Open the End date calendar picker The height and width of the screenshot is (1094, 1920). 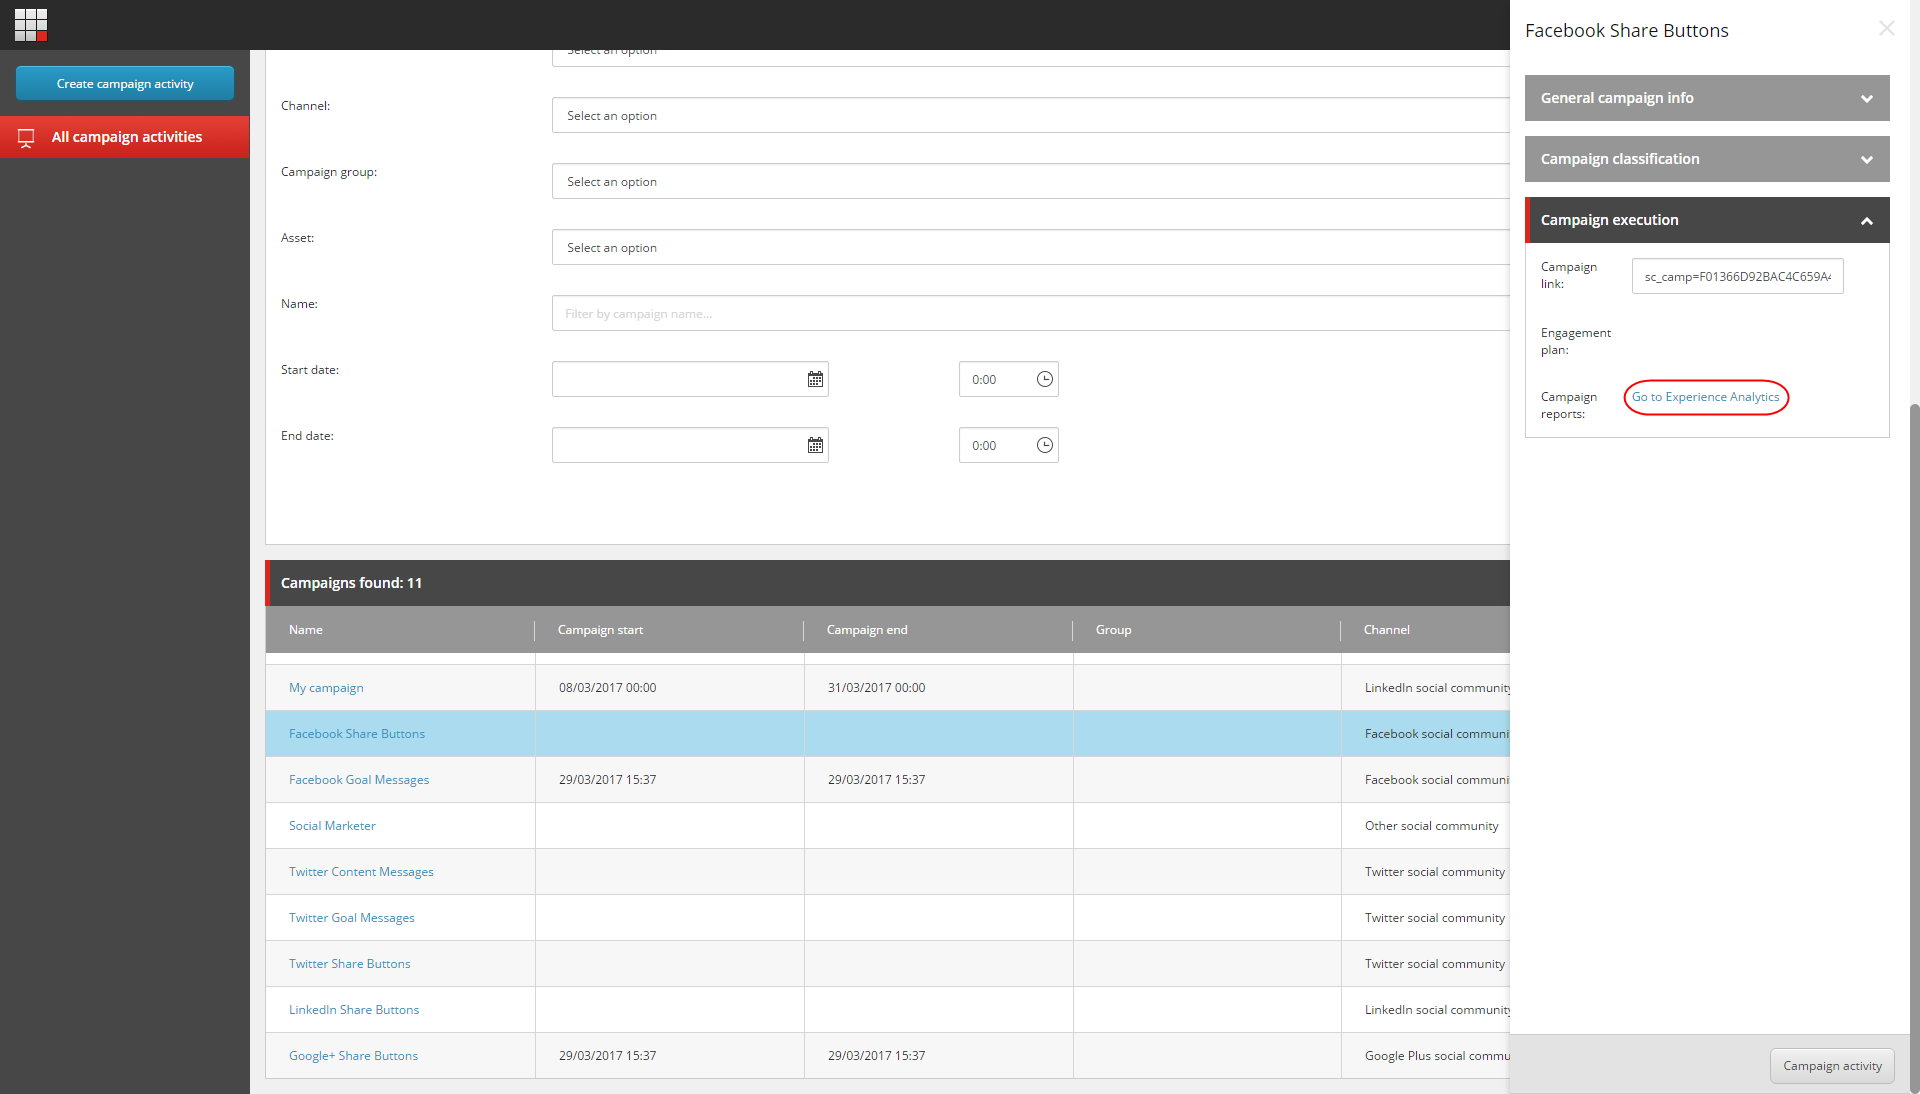click(815, 446)
